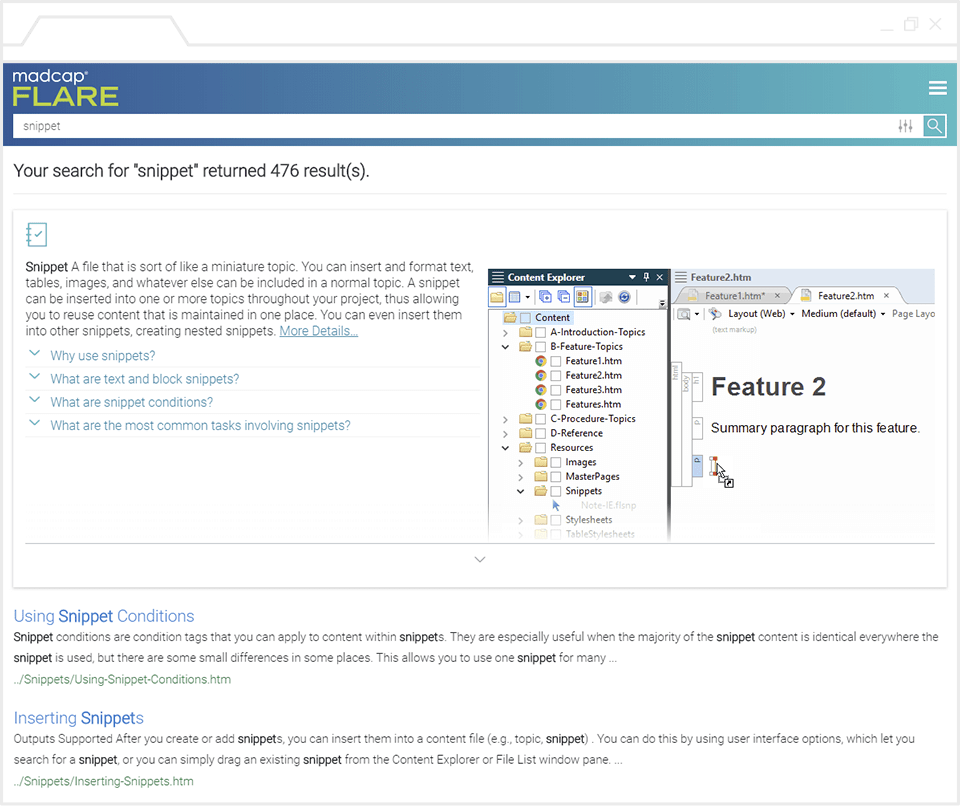
Task: Close the Feature1.htm* tab
Action: 778,296
